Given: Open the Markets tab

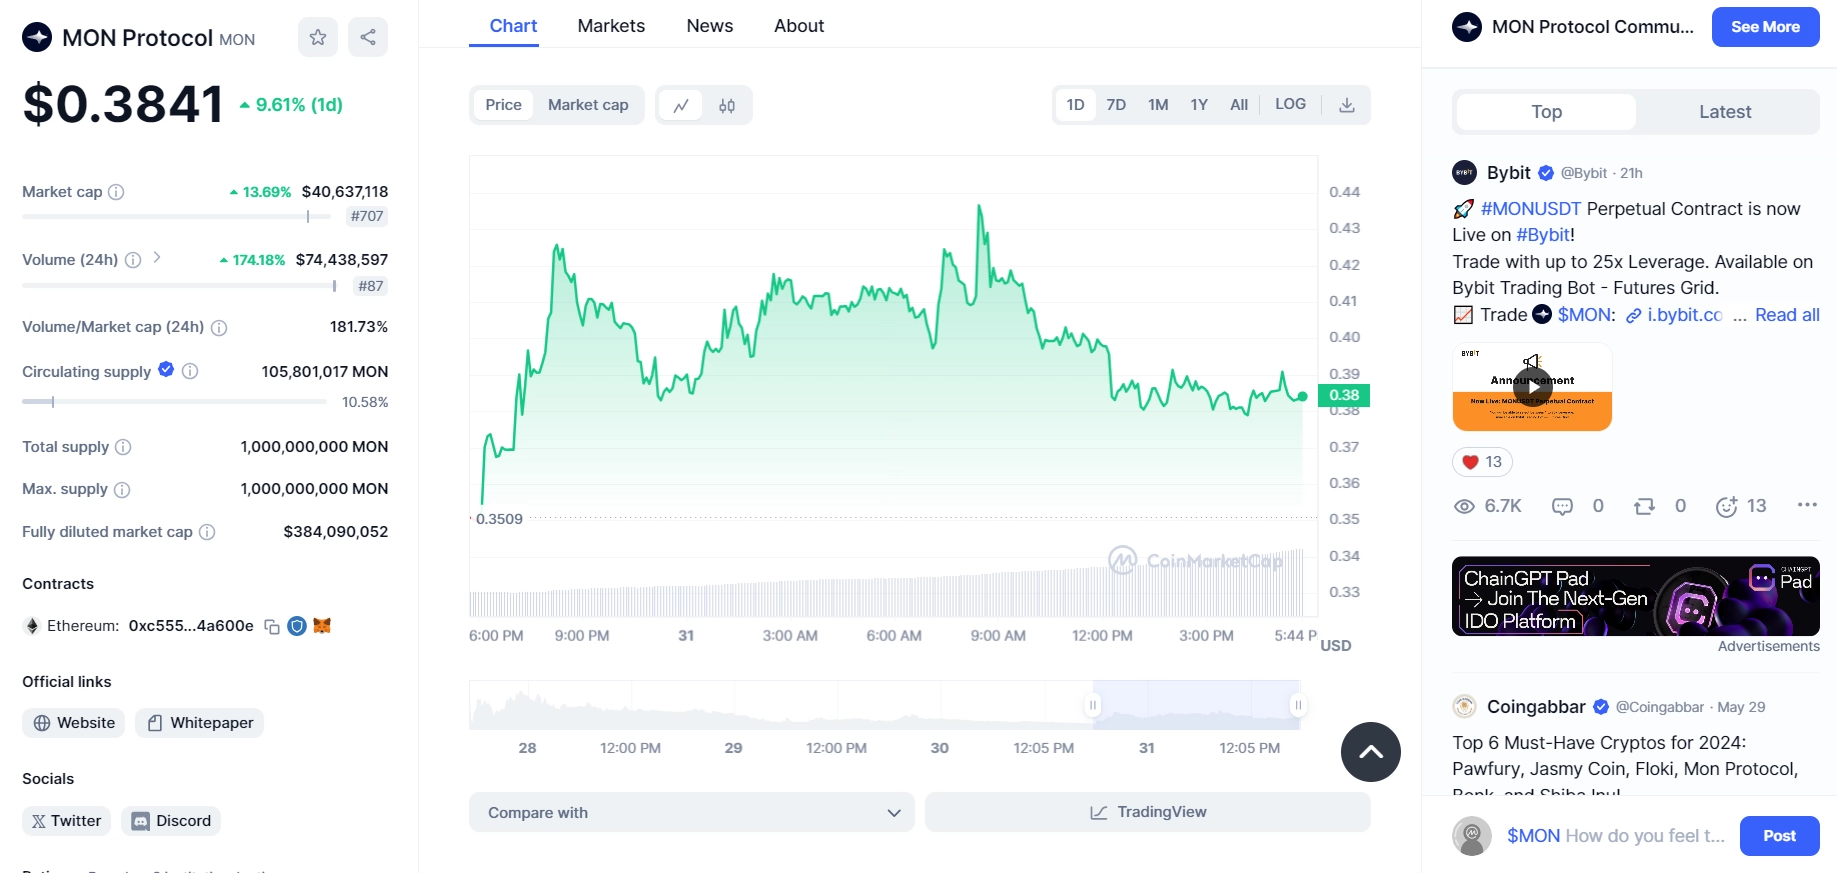Looking at the screenshot, I should pos(611,26).
